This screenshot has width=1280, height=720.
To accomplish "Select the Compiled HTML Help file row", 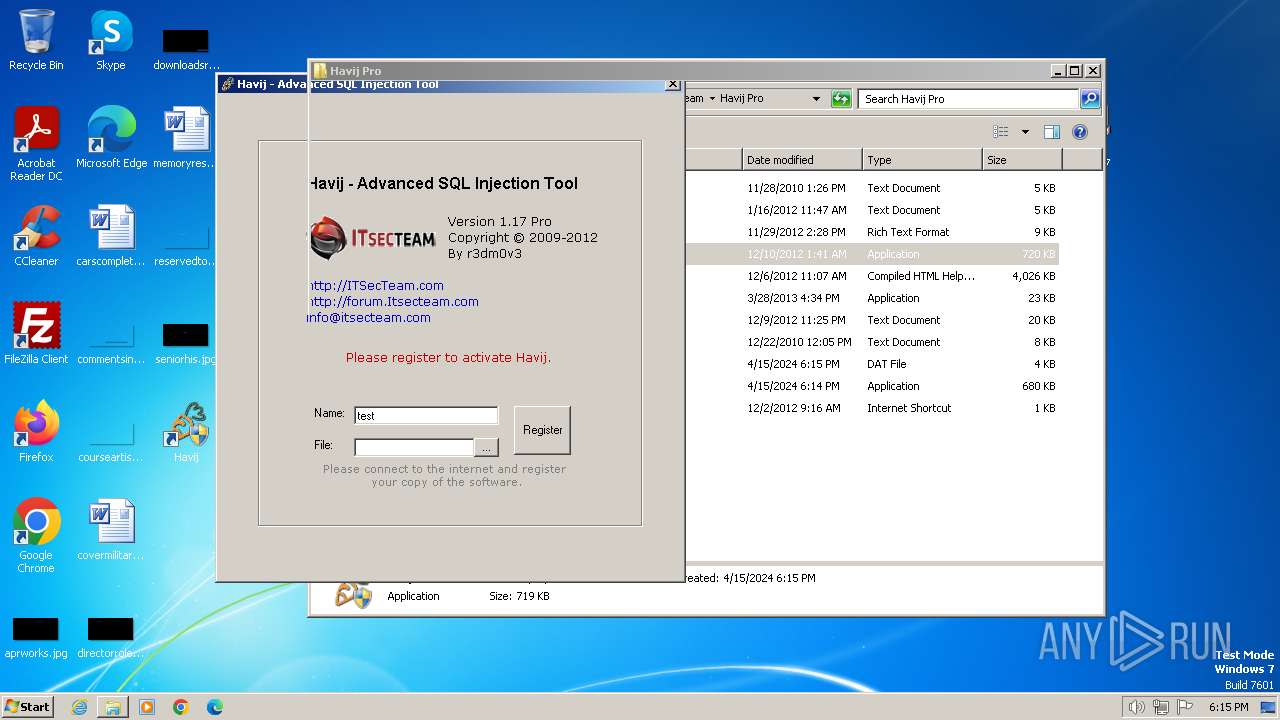I will (x=872, y=276).
